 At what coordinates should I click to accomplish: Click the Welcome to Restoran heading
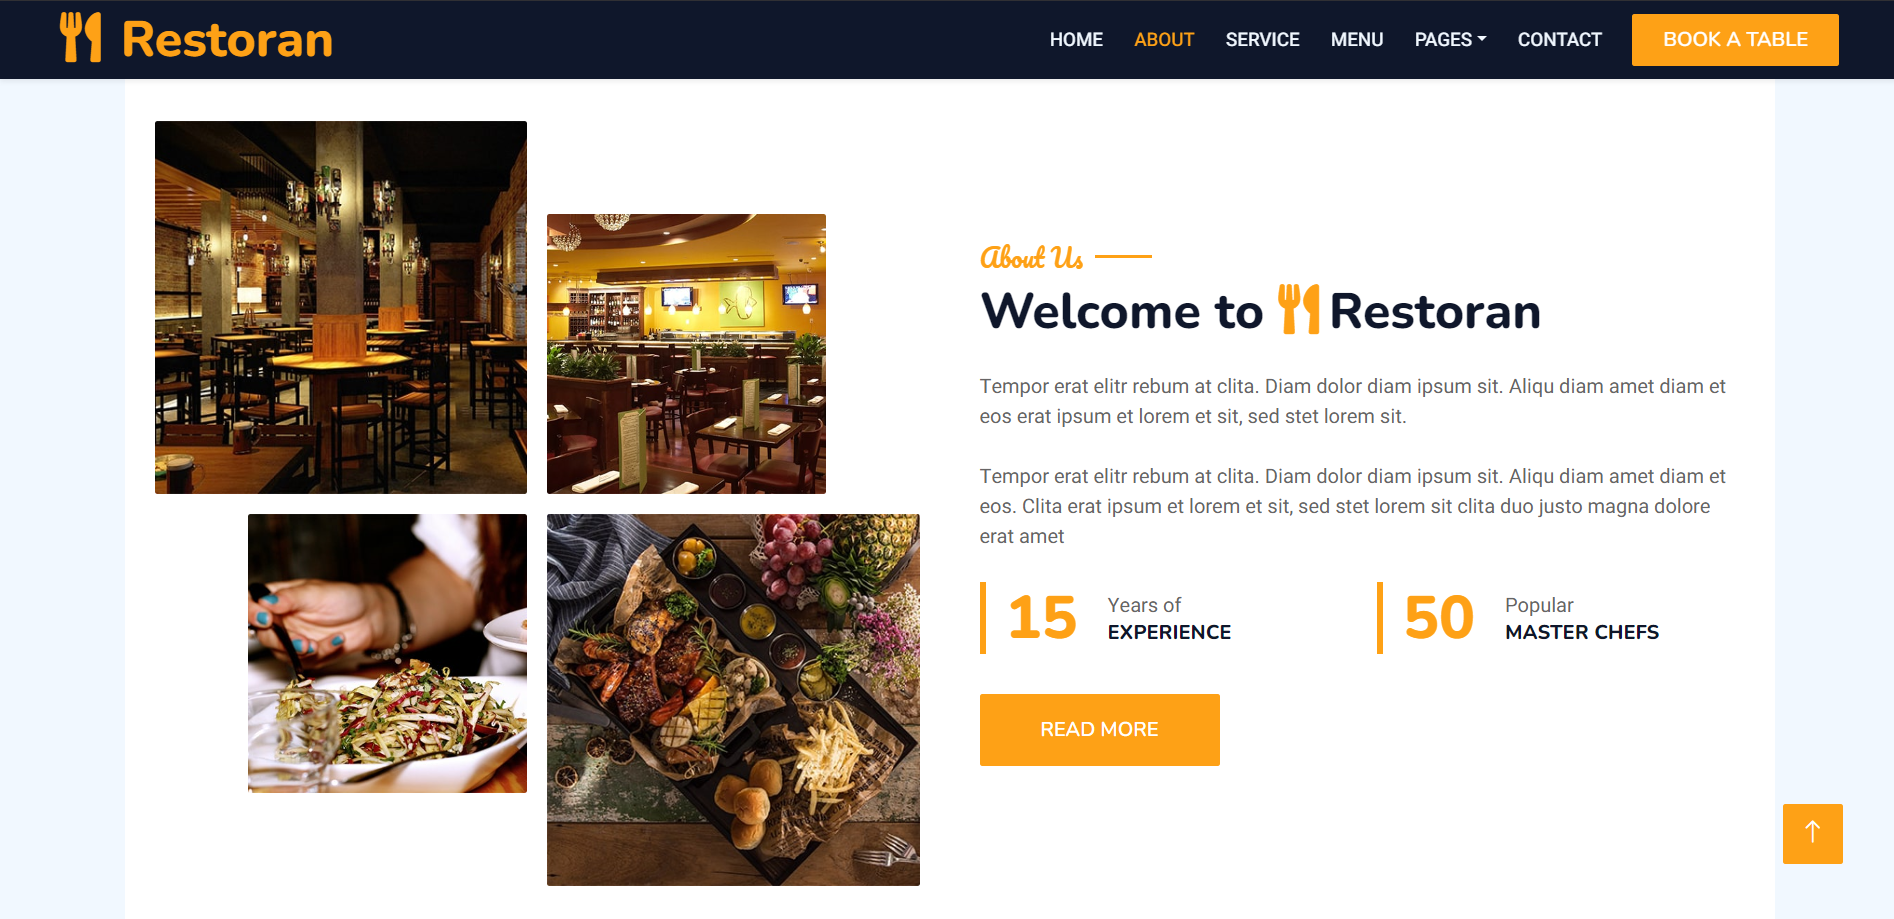1260,310
